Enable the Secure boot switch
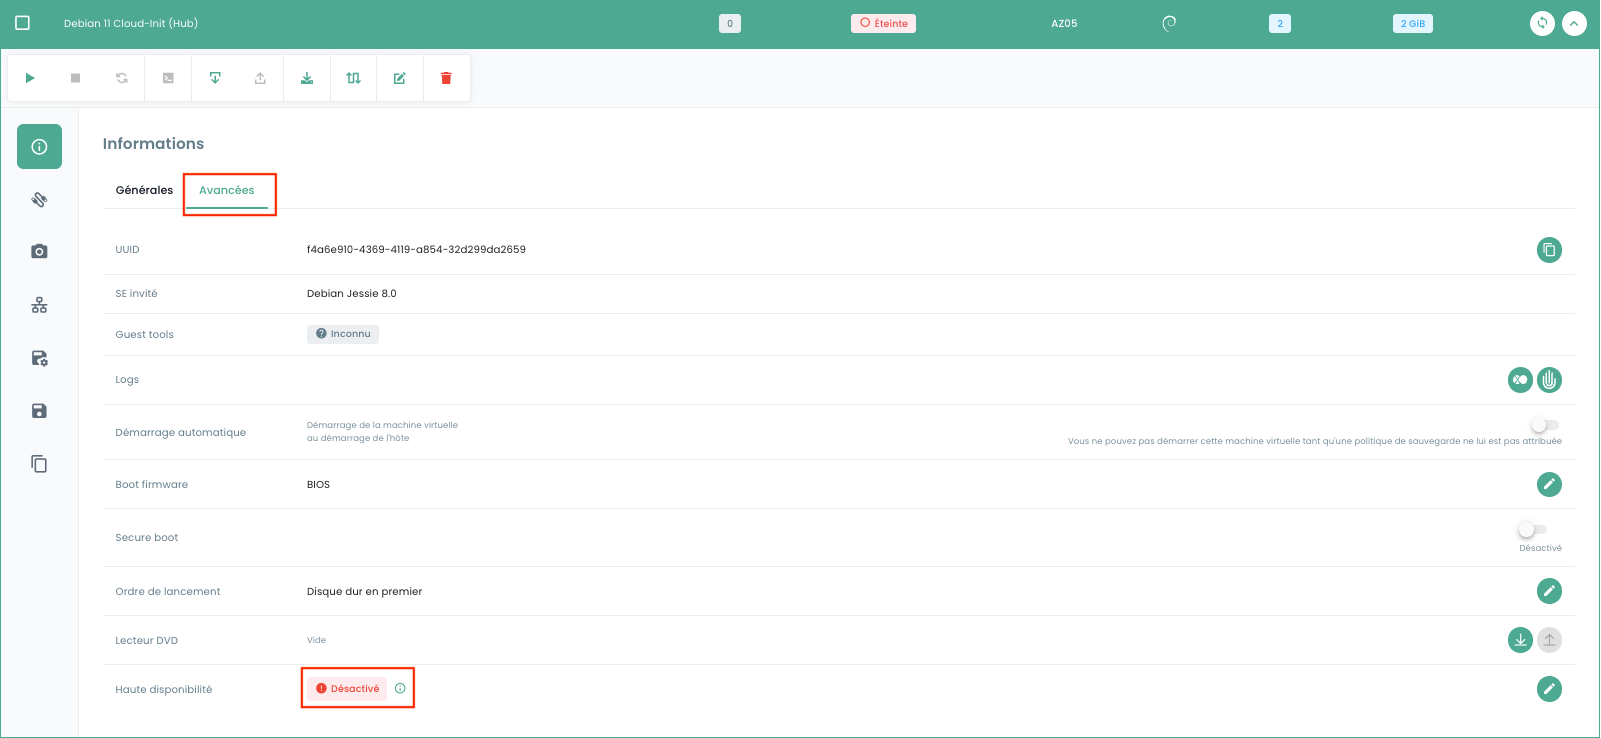Image resolution: width=1601 pixels, height=738 pixels. [x=1531, y=530]
